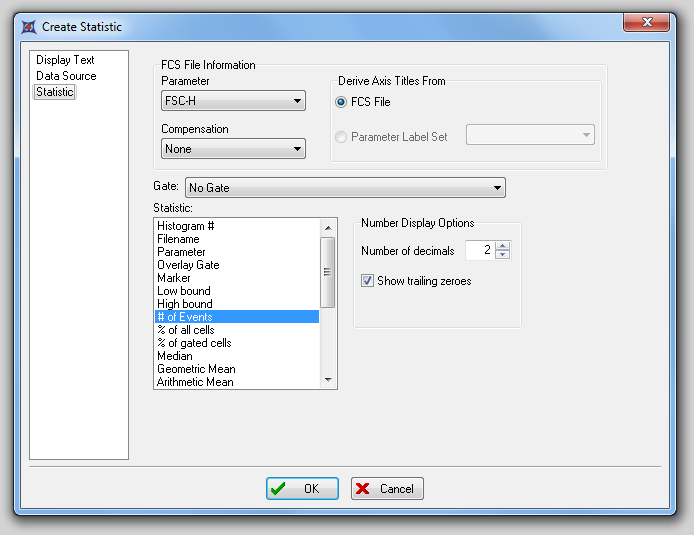
Task: Open the Compensation dropdown showing None
Action: point(233,149)
